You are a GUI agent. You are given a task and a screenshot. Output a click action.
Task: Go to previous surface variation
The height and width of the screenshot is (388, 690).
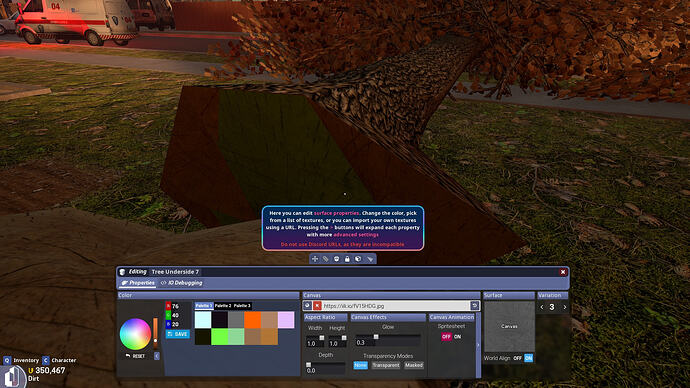coord(542,307)
